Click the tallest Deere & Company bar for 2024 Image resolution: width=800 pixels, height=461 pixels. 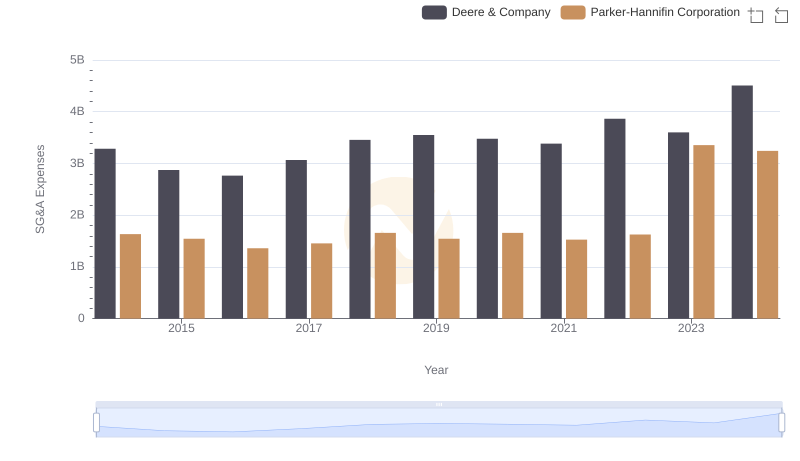click(x=742, y=202)
